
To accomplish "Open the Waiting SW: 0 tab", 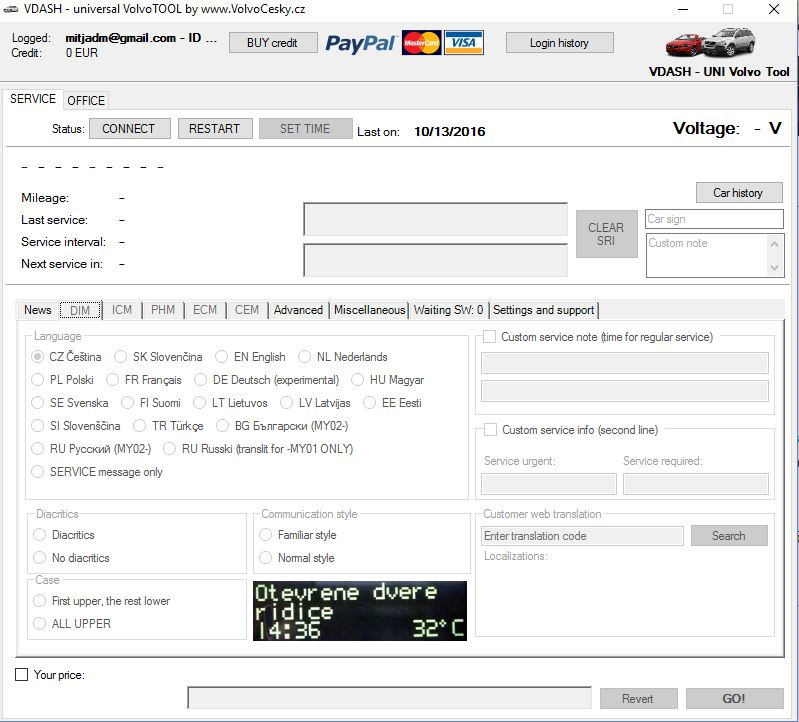I will tap(448, 310).
